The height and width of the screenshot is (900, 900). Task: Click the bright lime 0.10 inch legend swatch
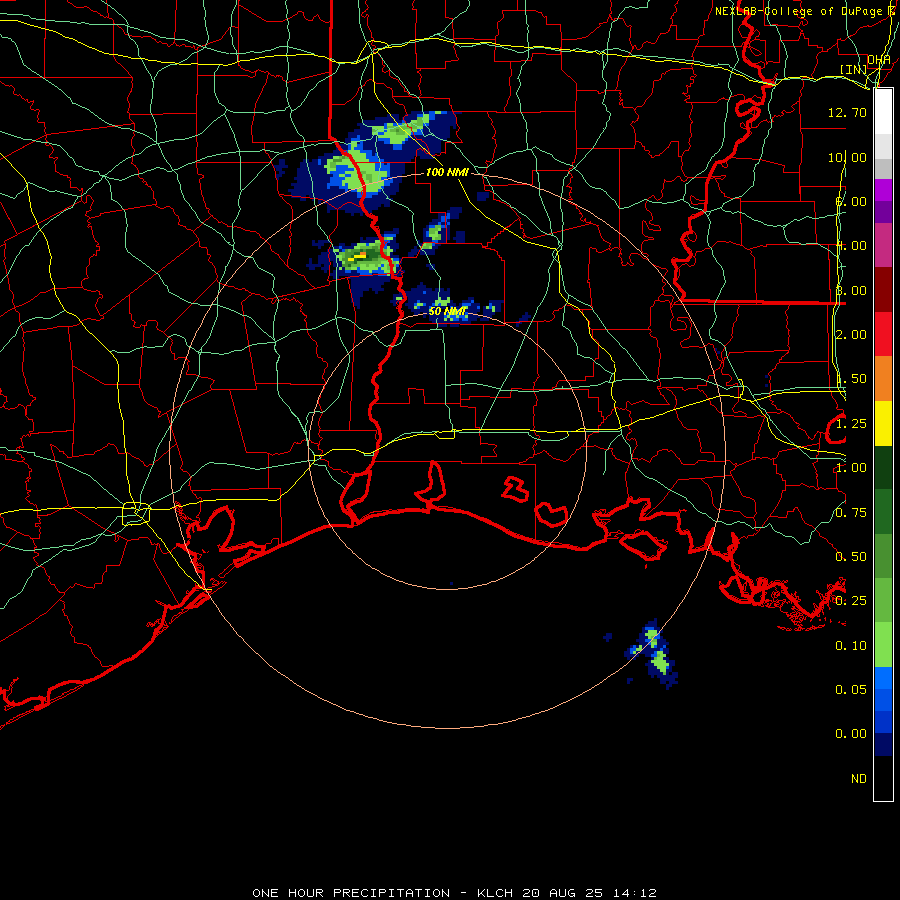pos(883,645)
